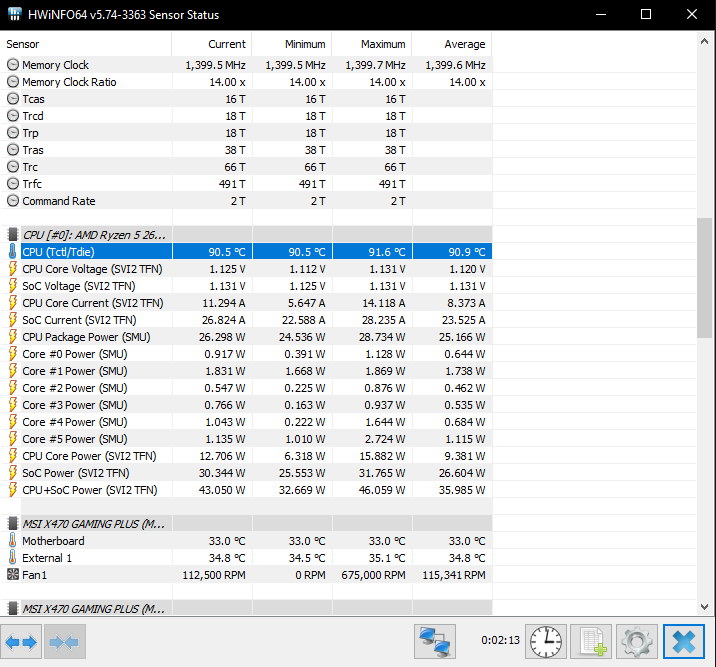
Task: Click chip icon of CPU [#0] AMD Ryzen group
Action: click(x=13, y=235)
